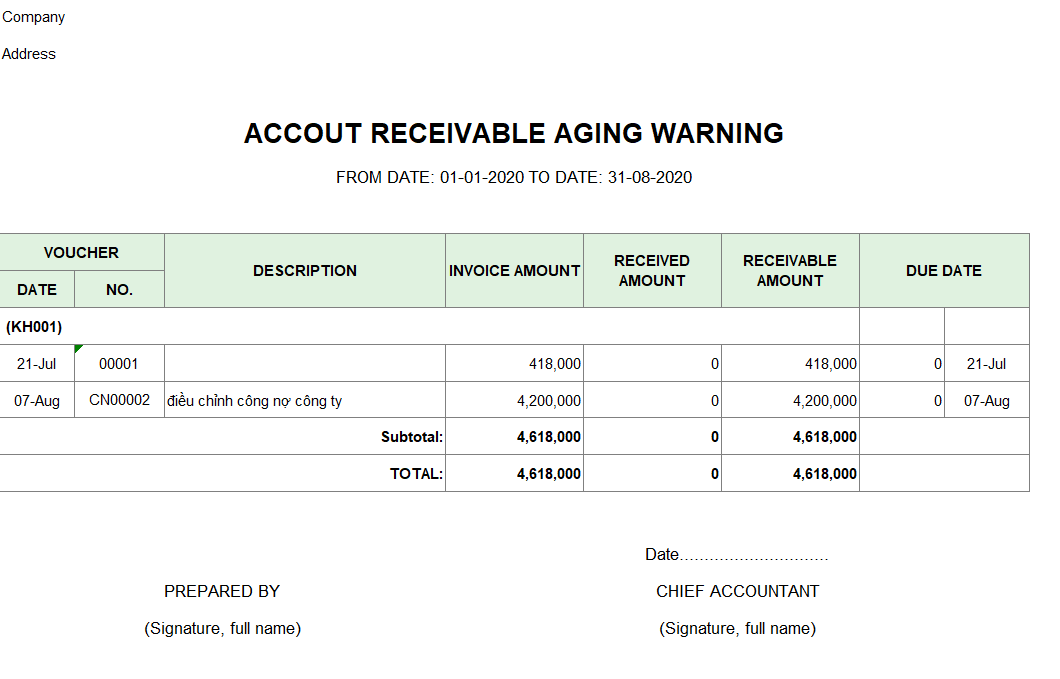Click the From Date to Date range line
Viewport: 1060px width, 679px height.
coord(514,177)
